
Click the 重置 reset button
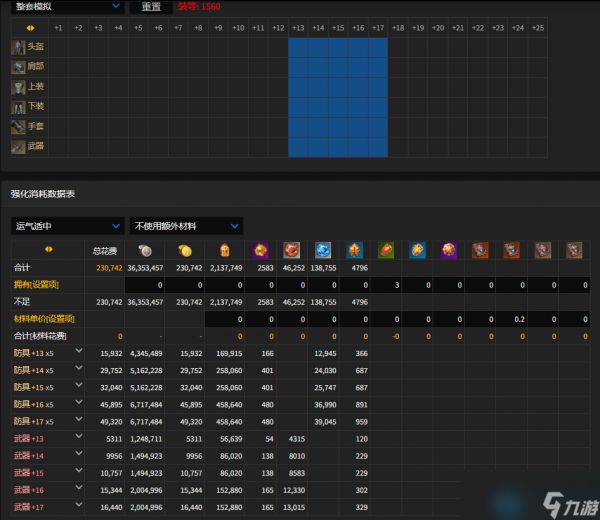[151, 6]
